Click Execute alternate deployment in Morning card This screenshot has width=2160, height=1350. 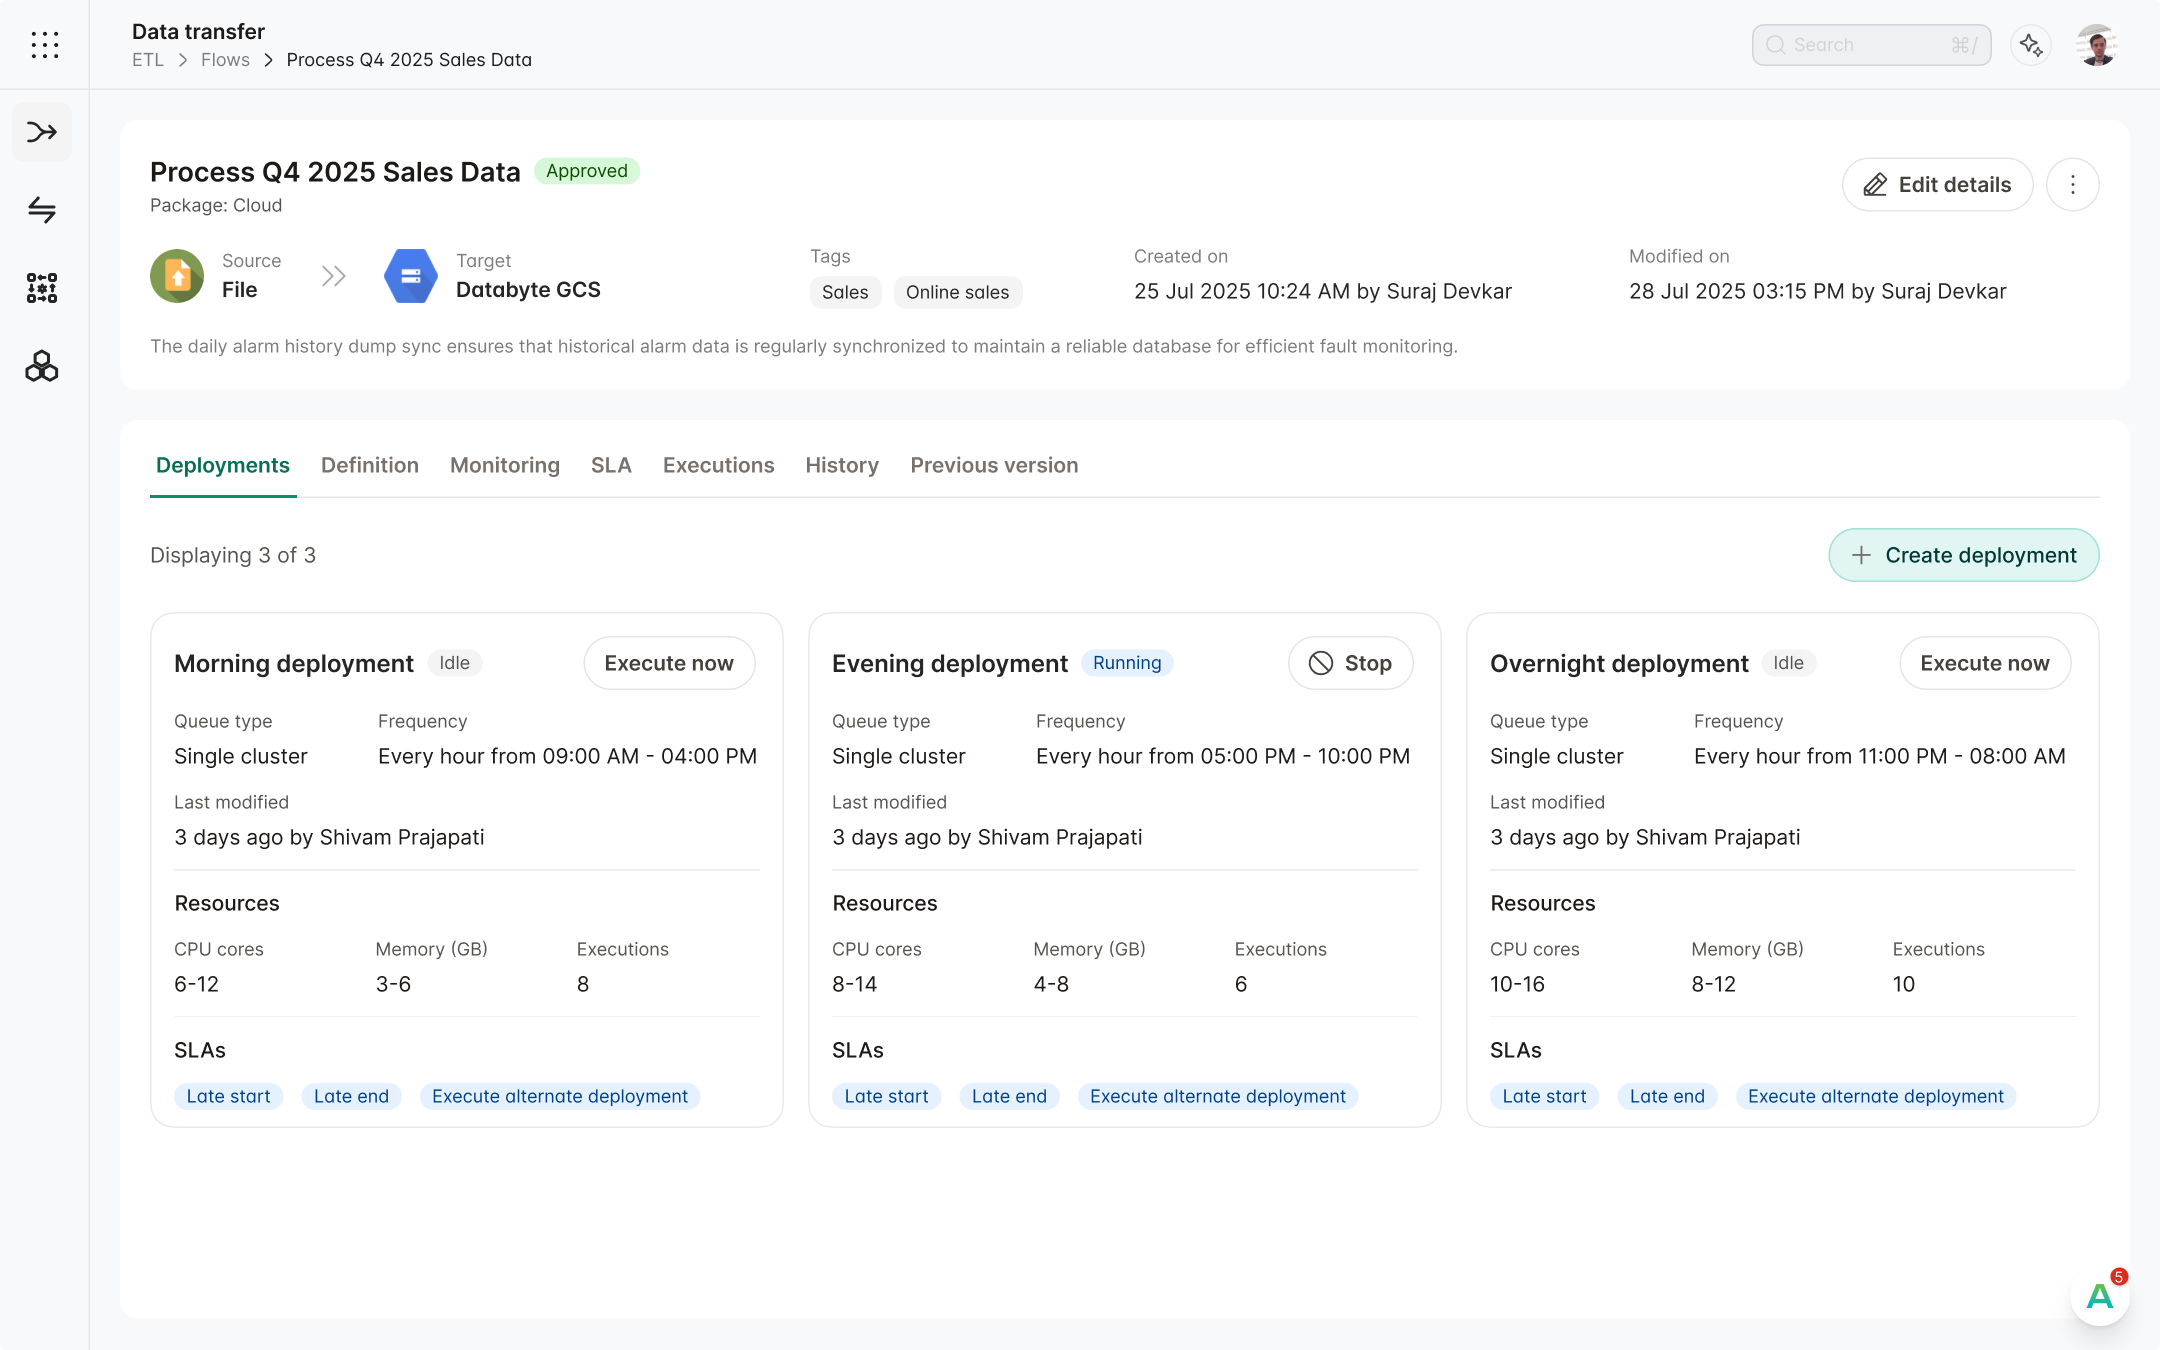tap(560, 1096)
